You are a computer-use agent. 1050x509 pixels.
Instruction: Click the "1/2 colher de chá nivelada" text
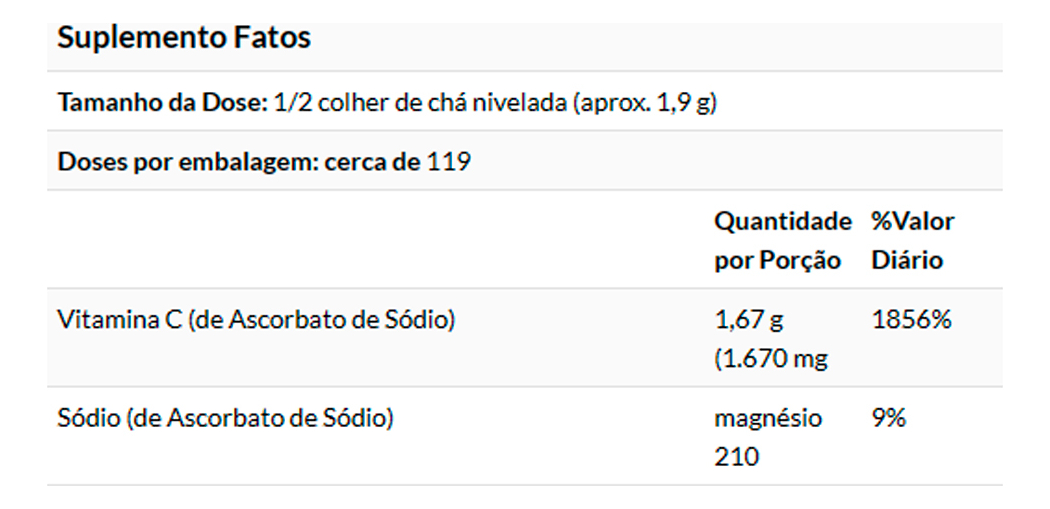pyautogui.click(x=419, y=102)
